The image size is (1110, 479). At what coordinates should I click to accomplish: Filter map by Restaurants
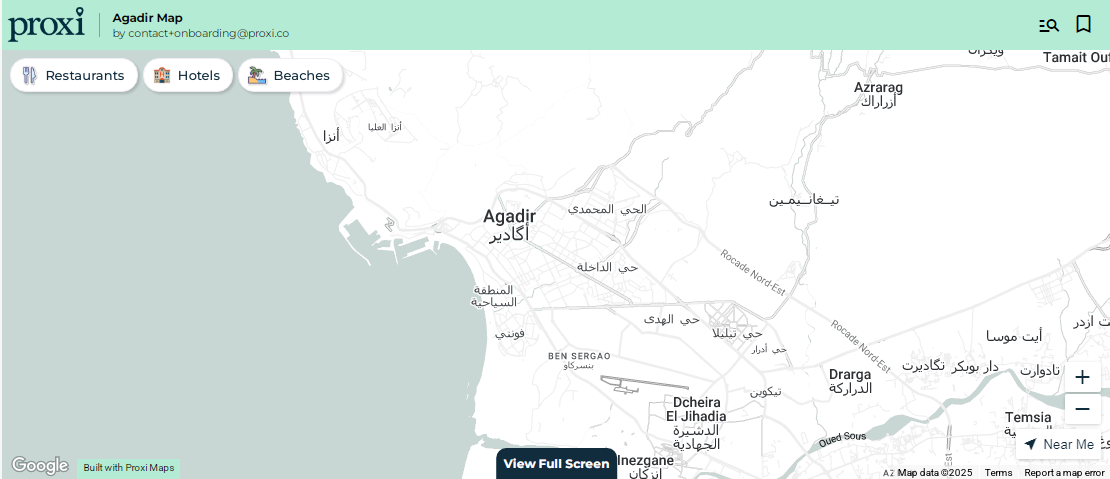click(74, 76)
